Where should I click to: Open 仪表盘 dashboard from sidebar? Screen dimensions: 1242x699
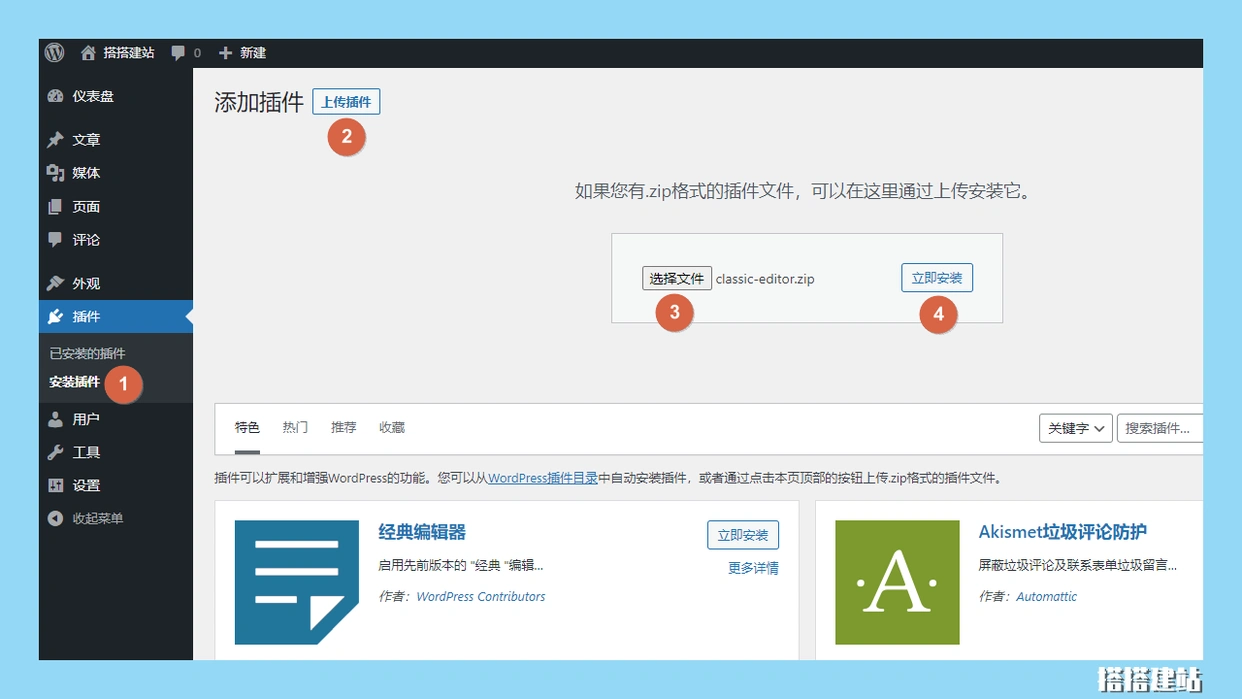tap(92, 96)
